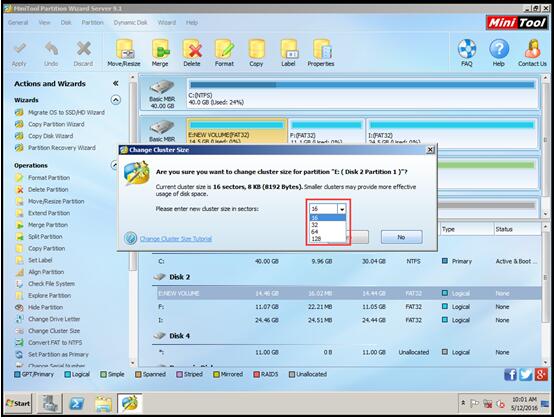Open the Partition menu
The image size is (554, 419).
click(x=93, y=23)
